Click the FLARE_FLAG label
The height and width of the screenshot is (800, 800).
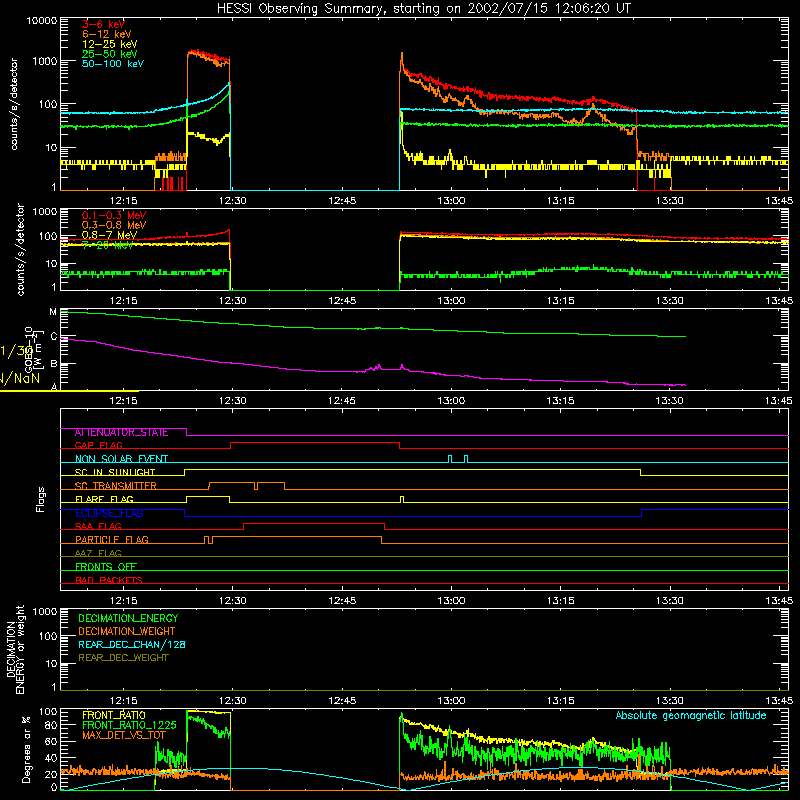click(x=104, y=499)
